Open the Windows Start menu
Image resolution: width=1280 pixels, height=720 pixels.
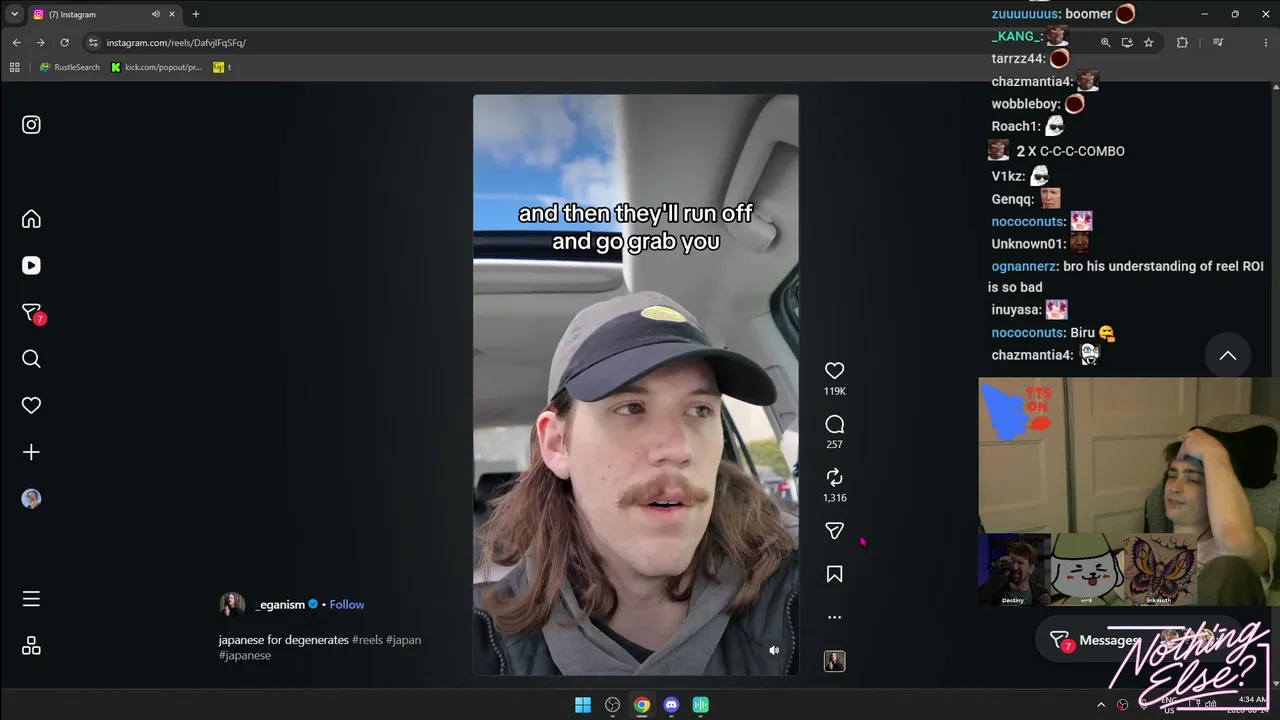coord(583,705)
